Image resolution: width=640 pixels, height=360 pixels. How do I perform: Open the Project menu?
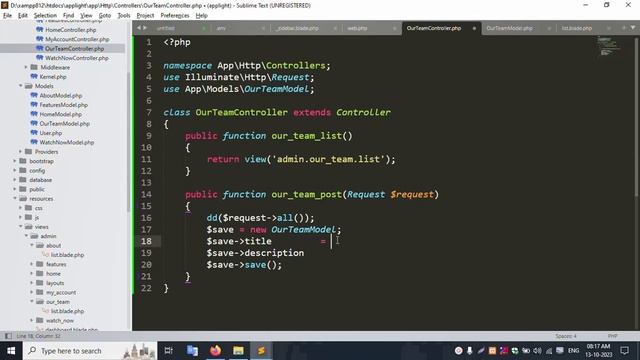[x=145, y=16]
